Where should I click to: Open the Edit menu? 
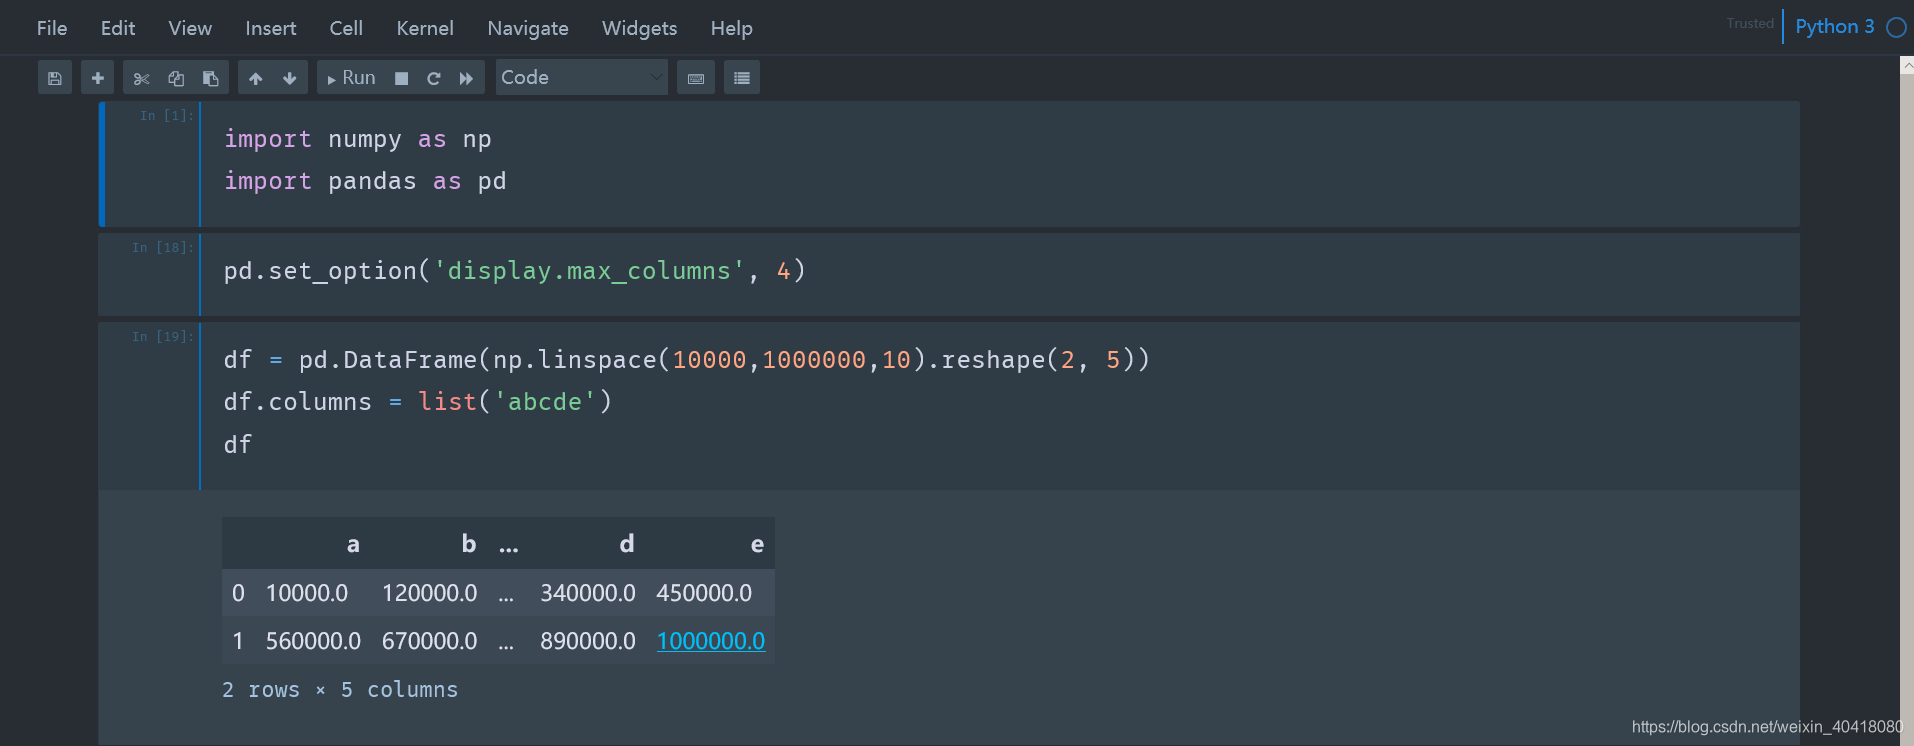coord(118,28)
